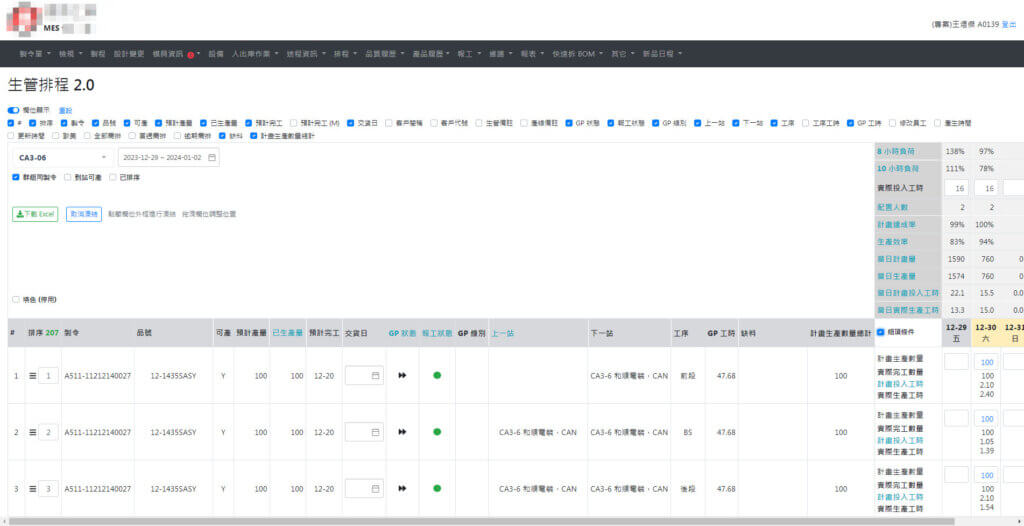Select the 設備 menu item
Image resolution: width=1024 pixels, height=526 pixels.
[x=216, y=54]
